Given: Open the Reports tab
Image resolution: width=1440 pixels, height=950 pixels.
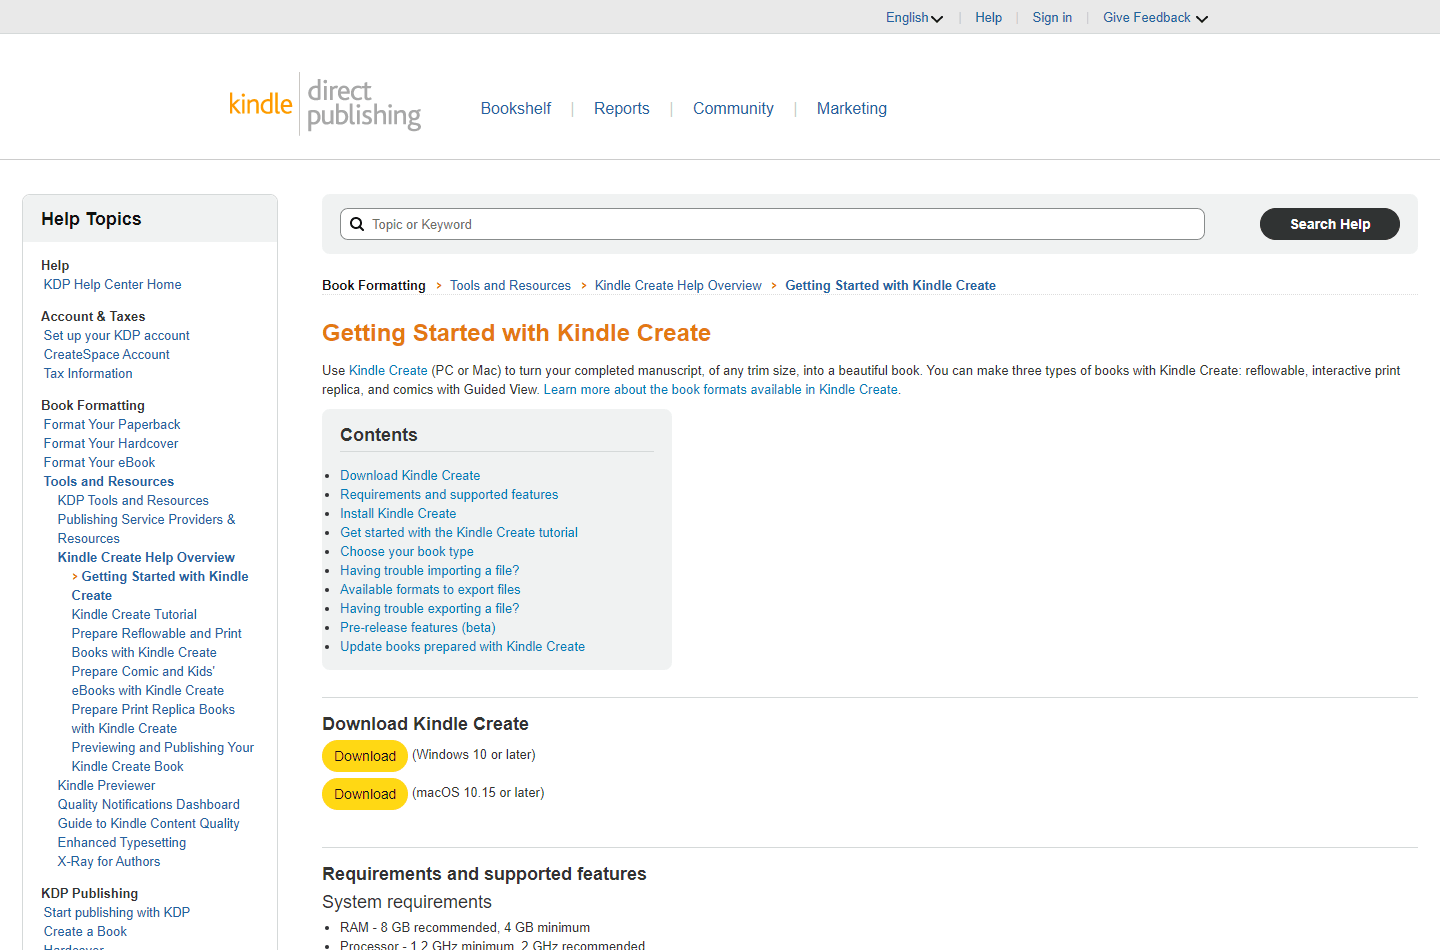Looking at the screenshot, I should coord(622,108).
